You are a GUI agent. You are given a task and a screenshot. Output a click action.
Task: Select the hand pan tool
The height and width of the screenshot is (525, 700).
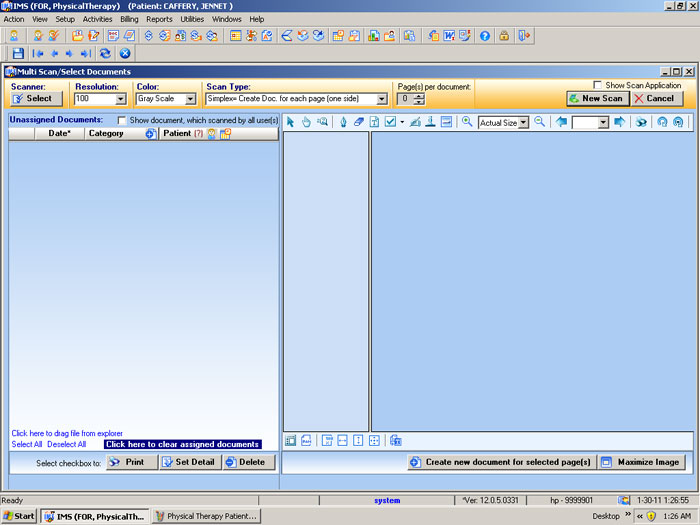[x=306, y=122]
